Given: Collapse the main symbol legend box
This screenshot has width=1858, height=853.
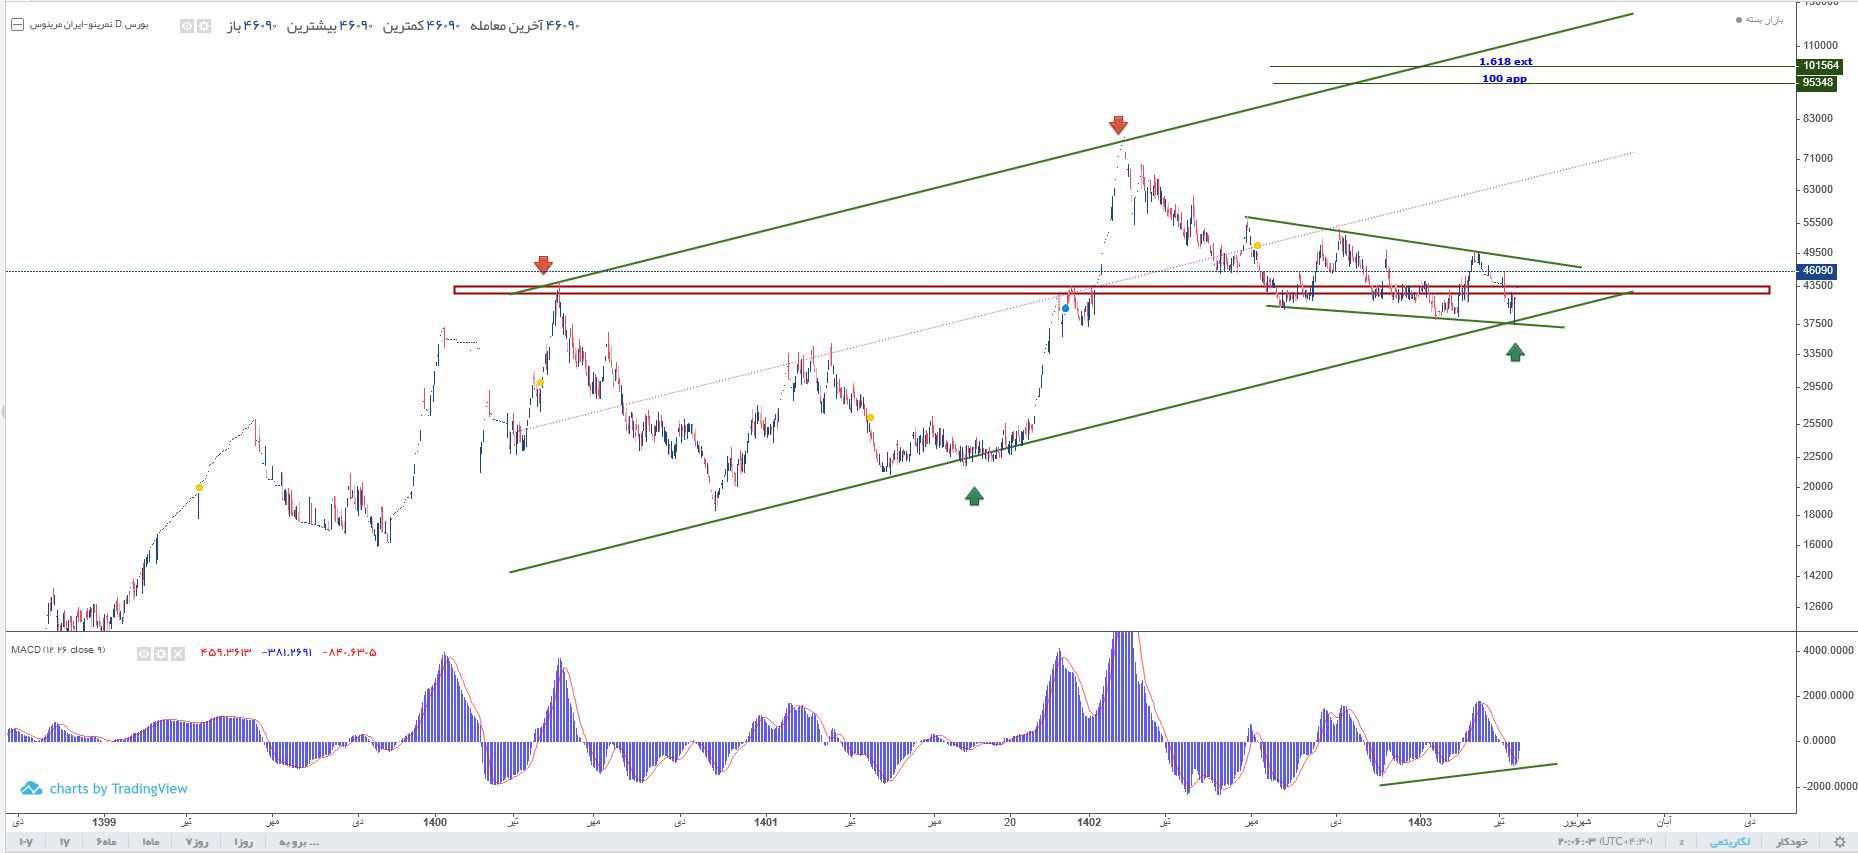Looking at the screenshot, I should pyautogui.click(x=17, y=24).
